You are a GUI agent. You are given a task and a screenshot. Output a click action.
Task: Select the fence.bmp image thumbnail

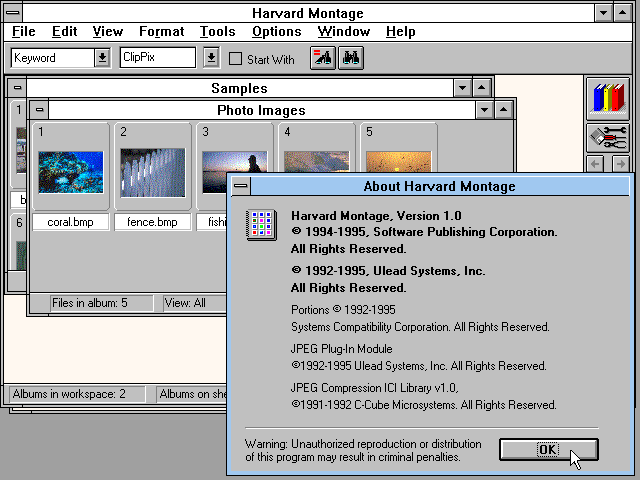(x=152, y=171)
